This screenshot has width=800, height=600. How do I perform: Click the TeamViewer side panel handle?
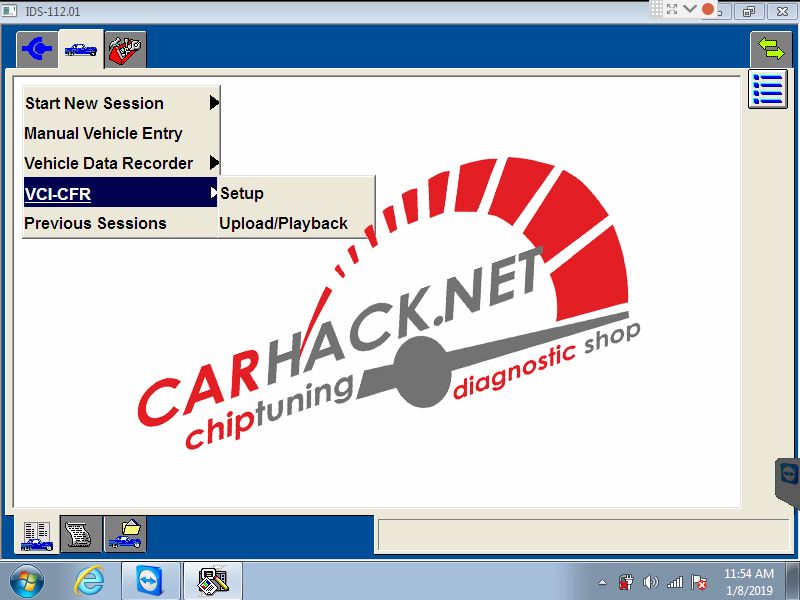point(788,483)
